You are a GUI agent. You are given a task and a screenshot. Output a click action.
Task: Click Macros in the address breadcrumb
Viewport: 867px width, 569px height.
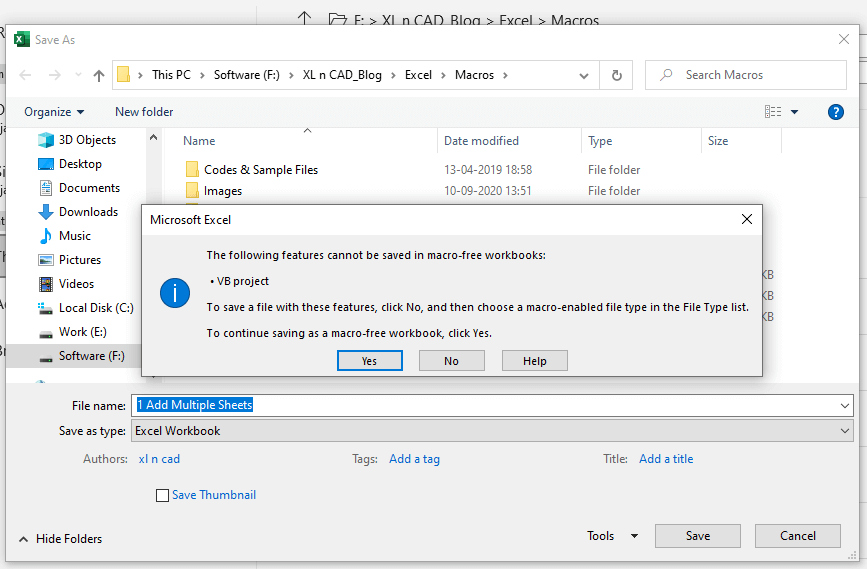[x=474, y=75]
